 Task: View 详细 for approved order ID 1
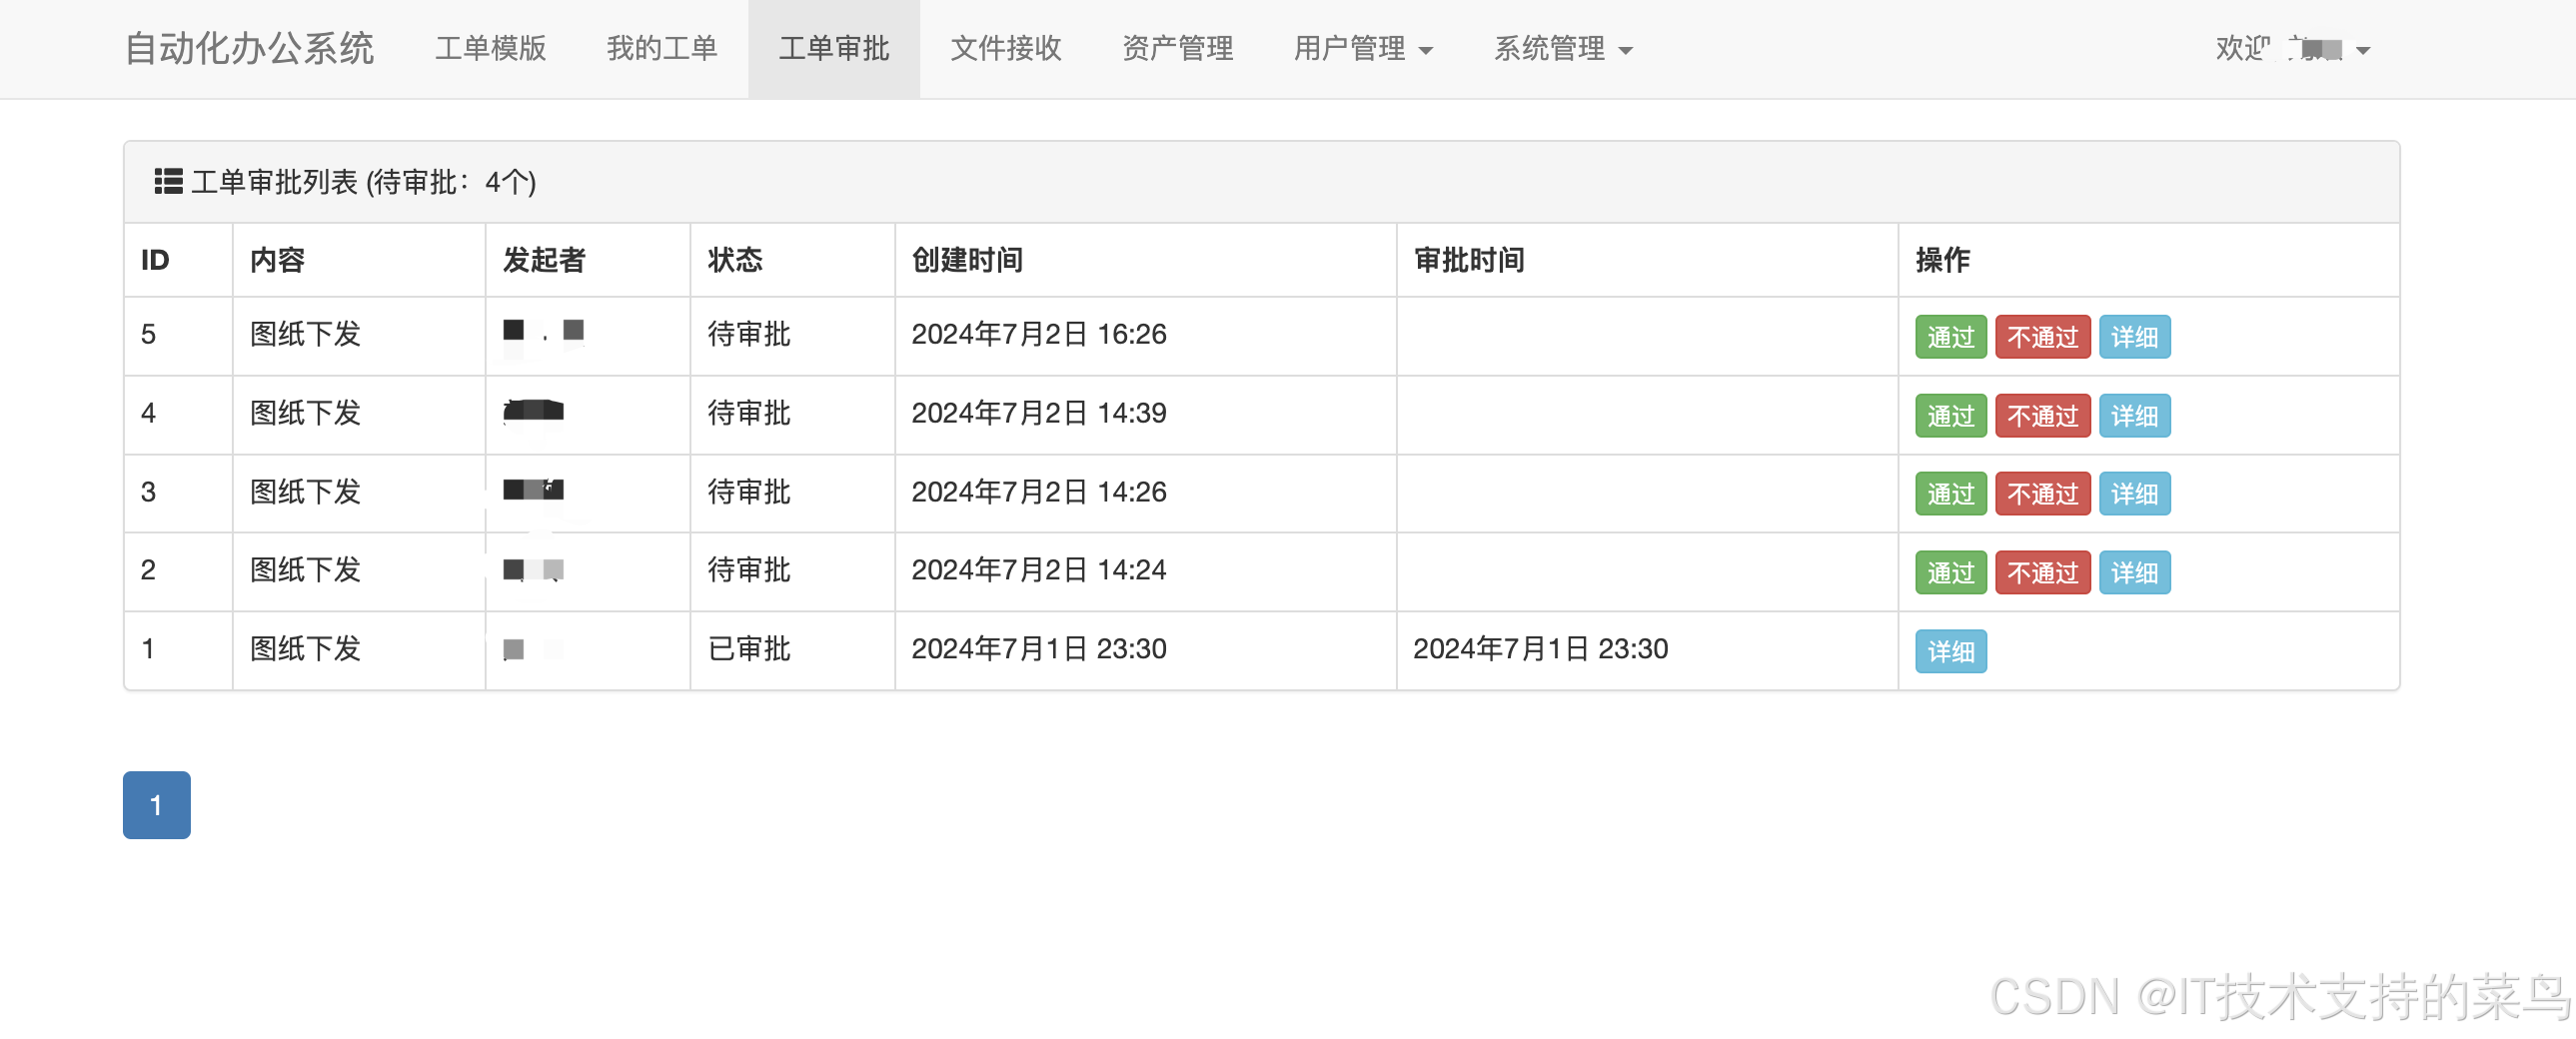[x=1950, y=652]
